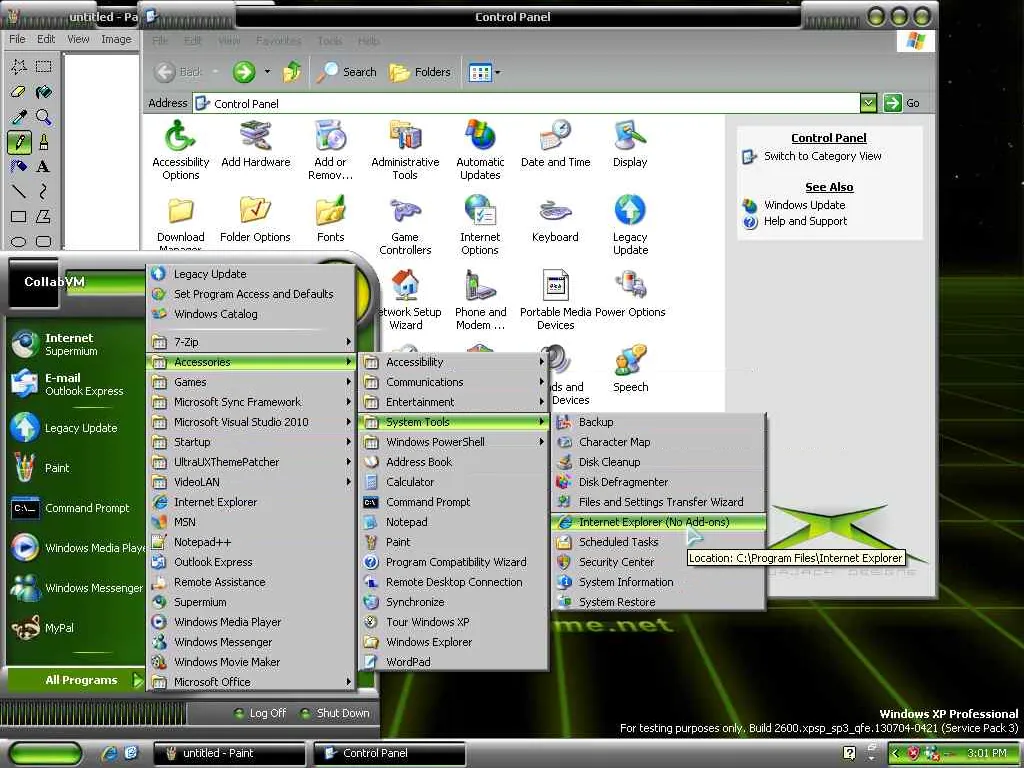Open the Forward history dropdown arrow
The height and width of the screenshot is (768, 1024).
click(x=267, y=72)
